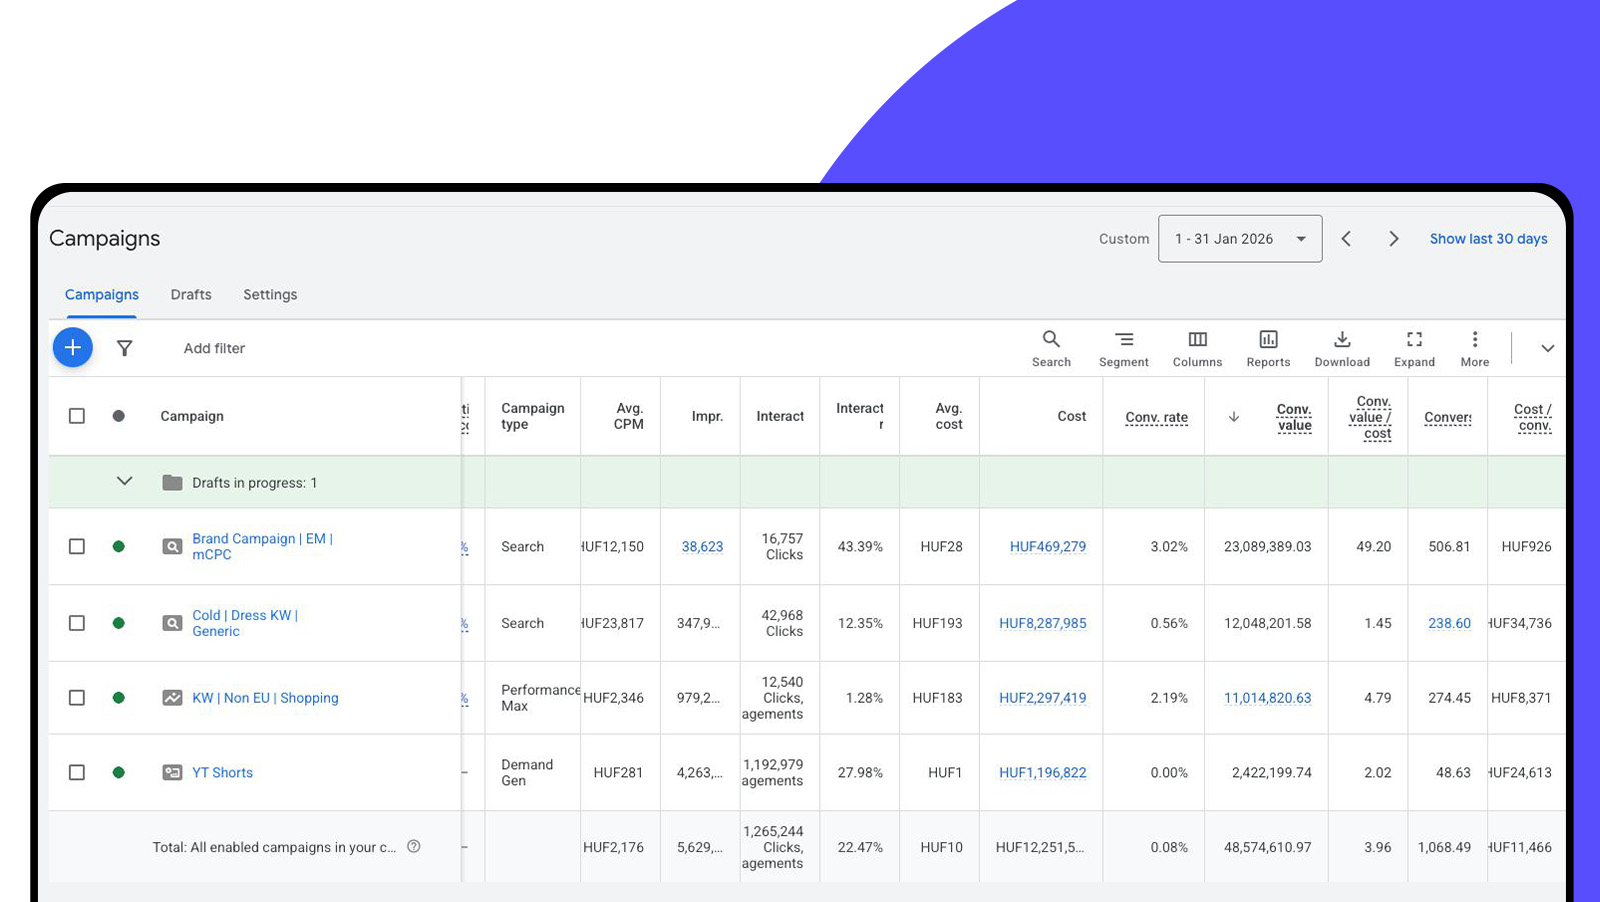Open the Search tool in toolbar

pyautogui.click(x=1051, y=348)
